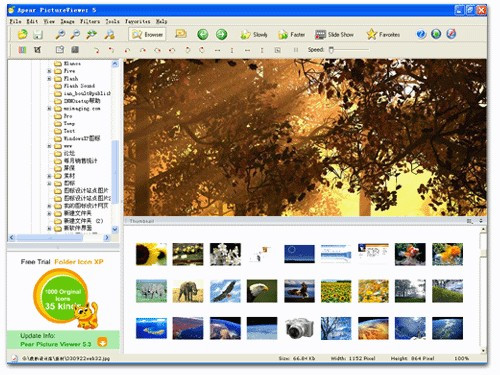This screenshot has width=500, height=375.
Task: Select the yellow sunflower close-up thumbnail
Action: [151, 254]
